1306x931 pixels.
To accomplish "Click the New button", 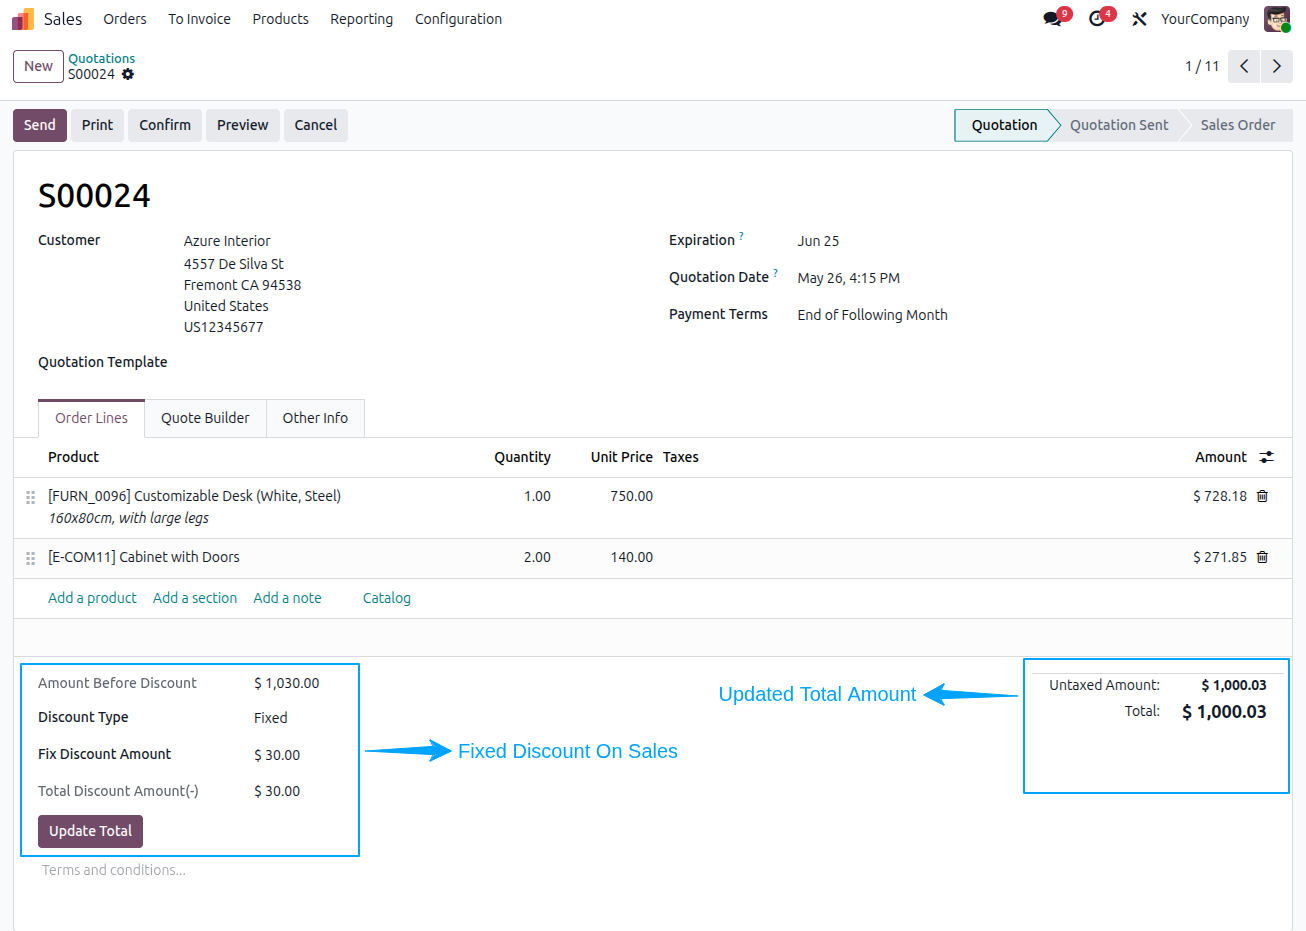I will click(x=38, y=66).
